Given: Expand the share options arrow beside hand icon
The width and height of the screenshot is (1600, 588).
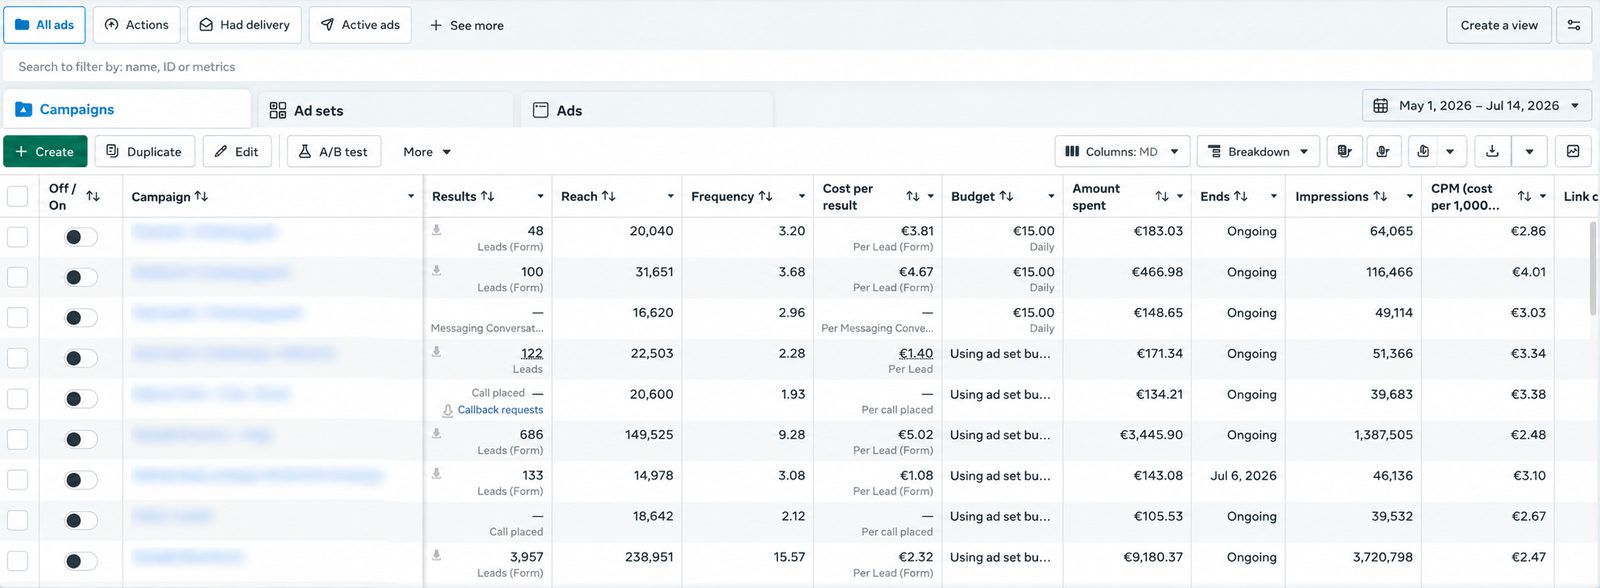Looking at the screenshot, I should (x=1450, y=152).
